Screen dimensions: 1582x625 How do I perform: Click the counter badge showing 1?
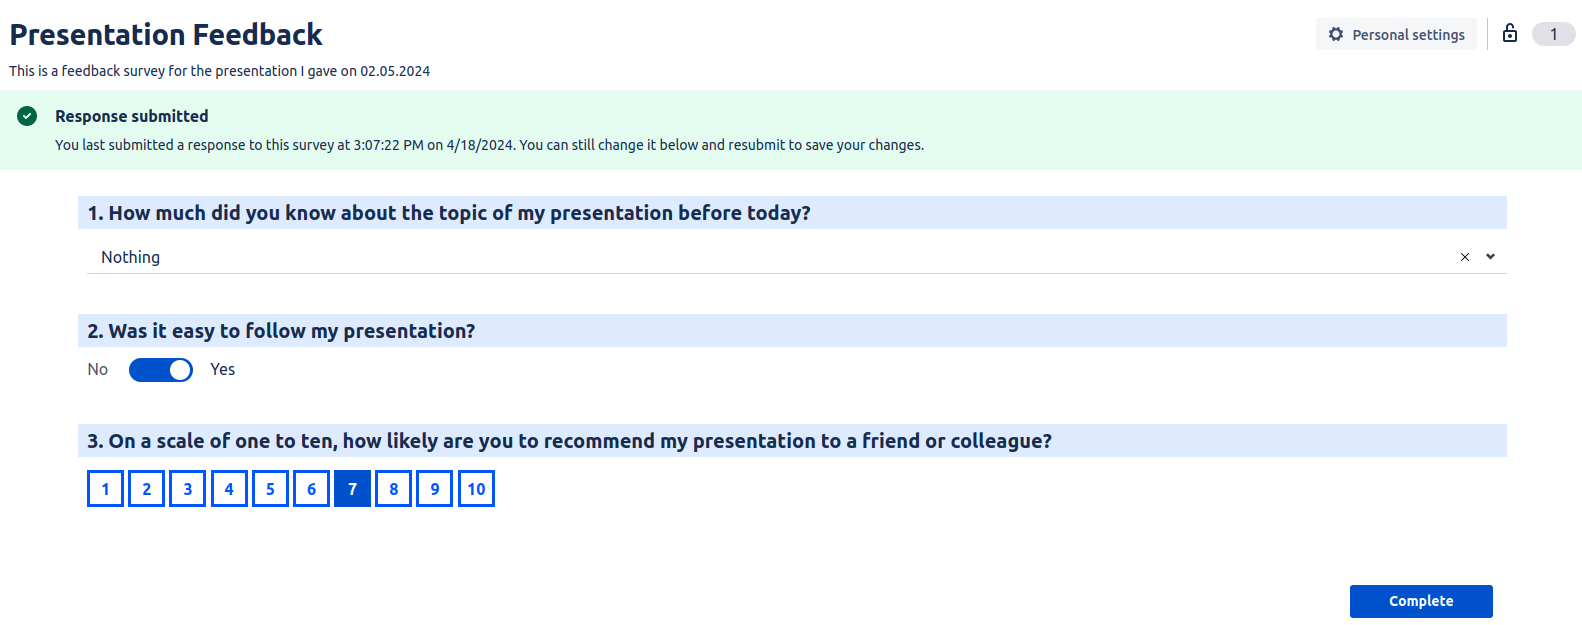1553,34
